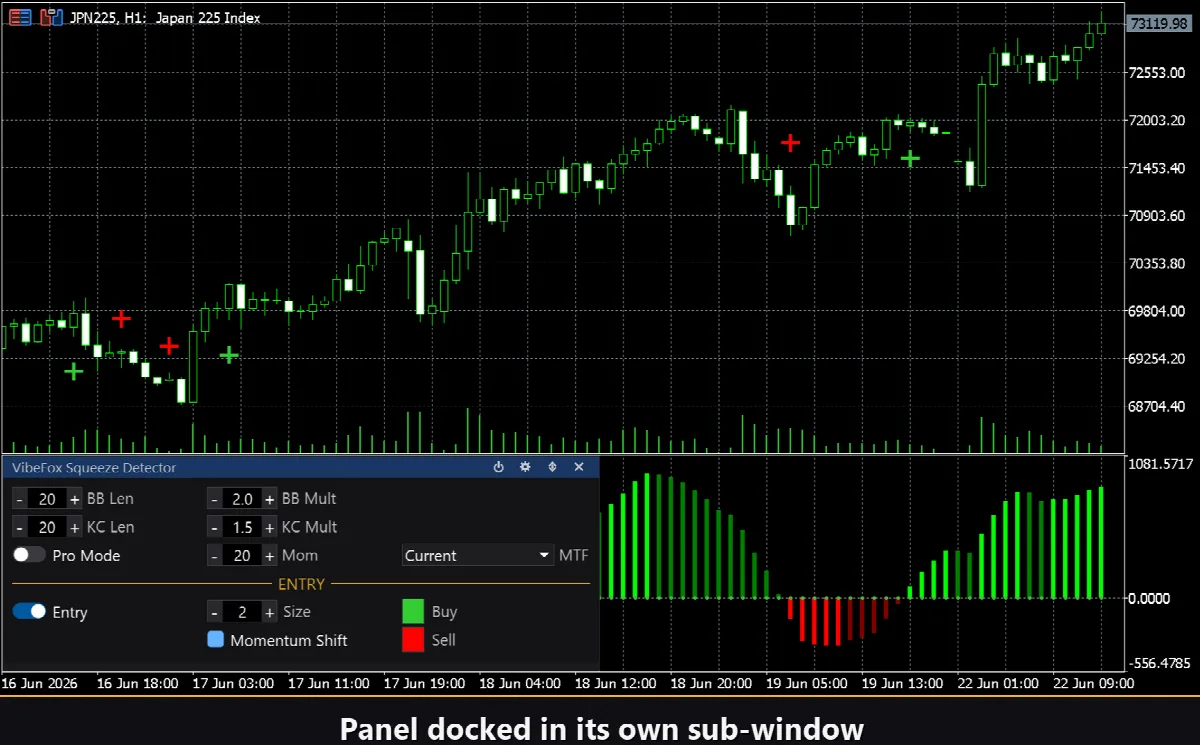The height and width of the screenshot is (745, 1200).
Task: Click the candlestick chart icon beside JPN225
Action: point(50,17)
